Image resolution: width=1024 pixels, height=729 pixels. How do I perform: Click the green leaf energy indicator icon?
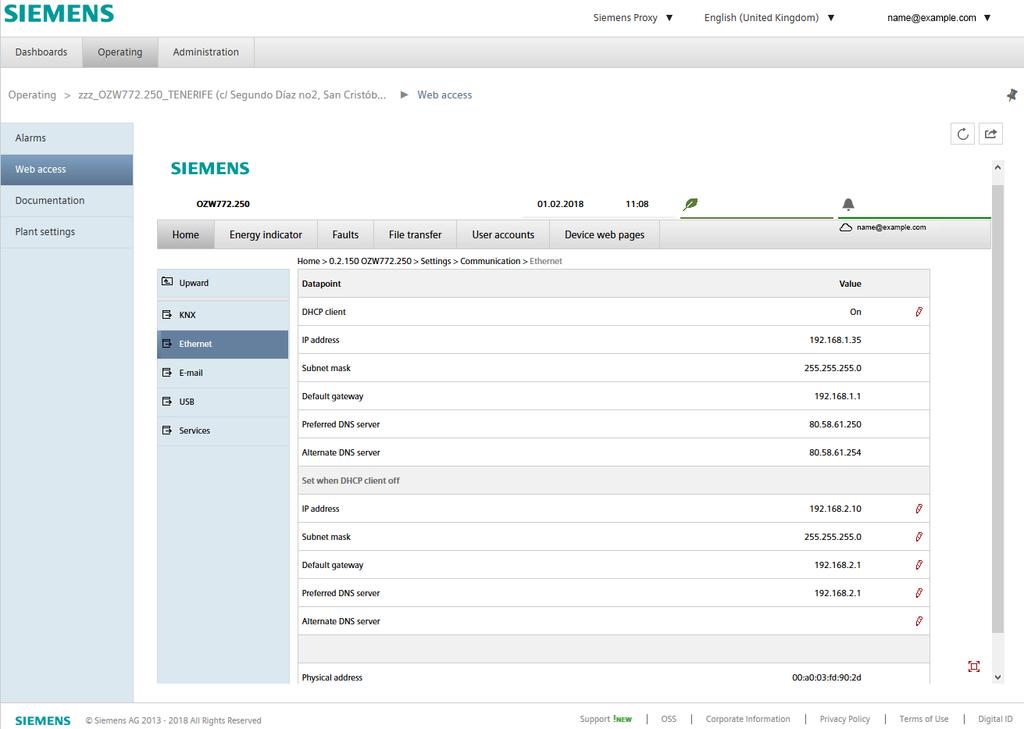[690, 204]
